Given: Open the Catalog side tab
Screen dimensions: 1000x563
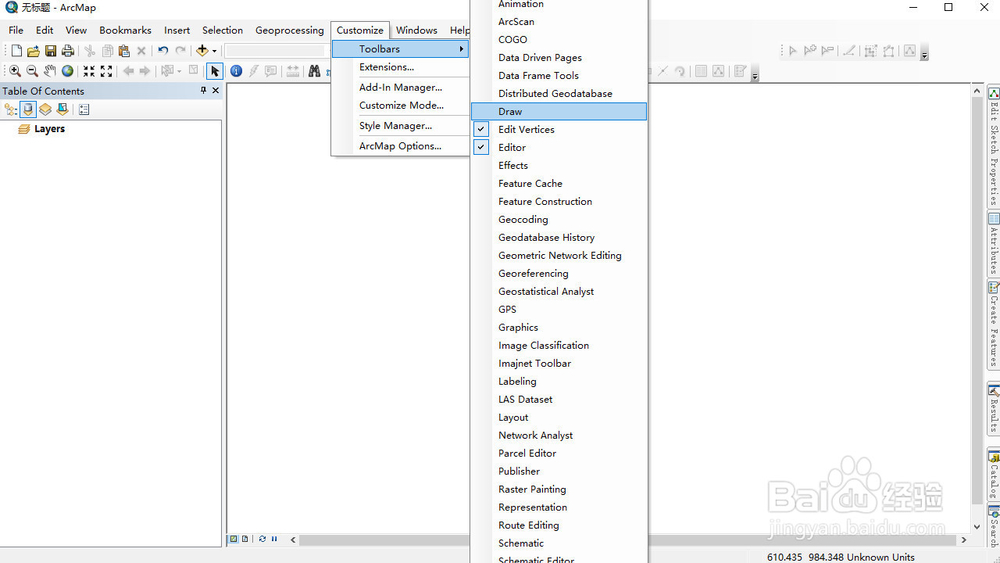Looking at the screenshot, I should pos(994,475).
